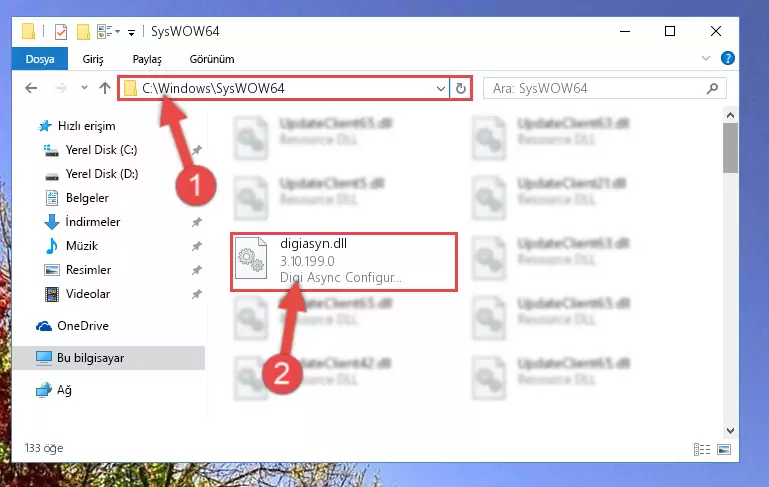Minimize the SysWOW64 window
The width and height of the screenshot is (769, 487).
click(625, 31)
